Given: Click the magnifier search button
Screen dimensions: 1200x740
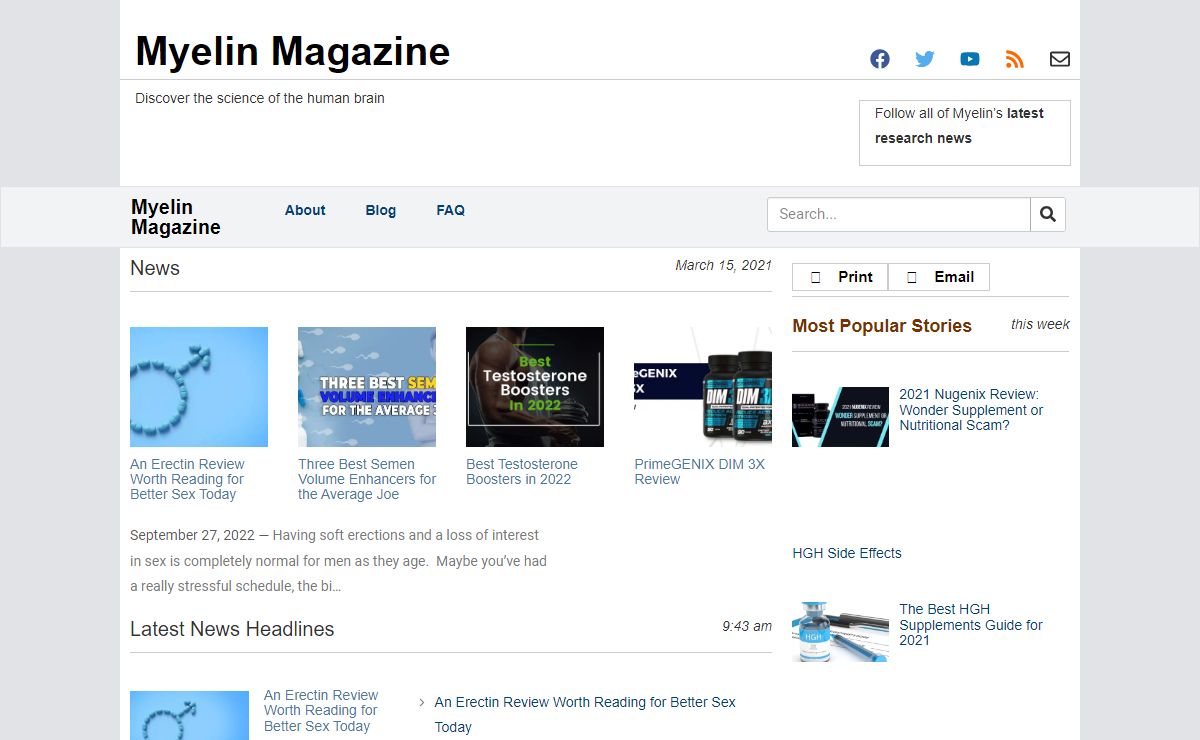Looking at the screenshot, I should [x=1048, y=214].
